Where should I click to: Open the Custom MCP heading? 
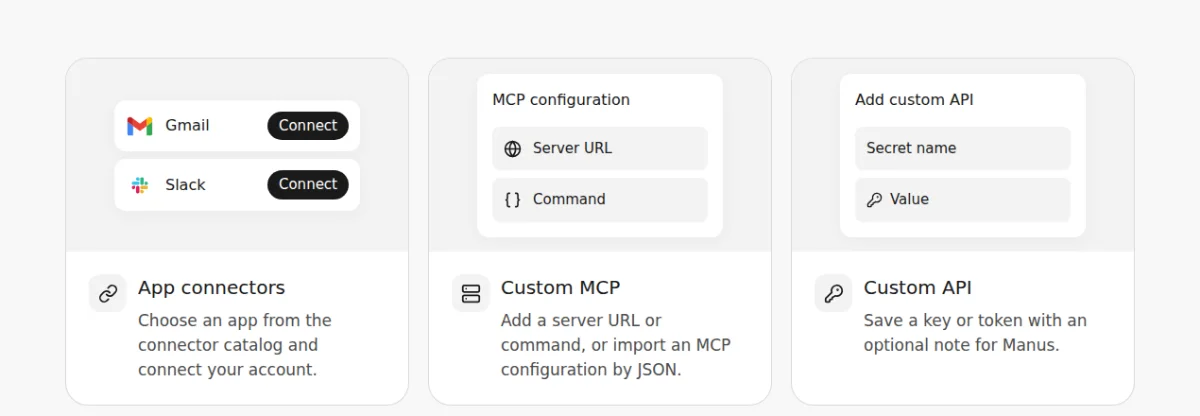pyautogui.click(x=561, y=288)
